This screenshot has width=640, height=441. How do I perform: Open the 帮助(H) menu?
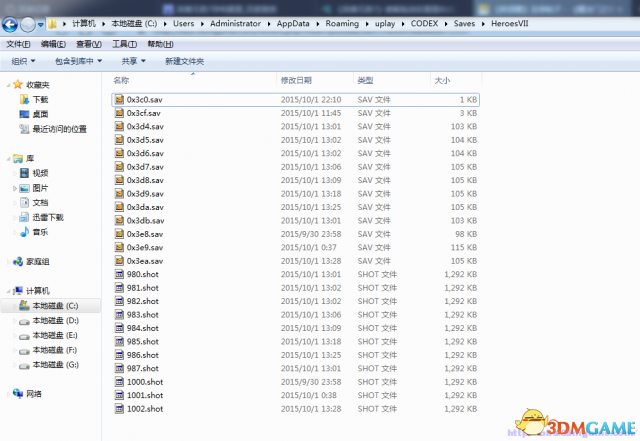[160, 44]
